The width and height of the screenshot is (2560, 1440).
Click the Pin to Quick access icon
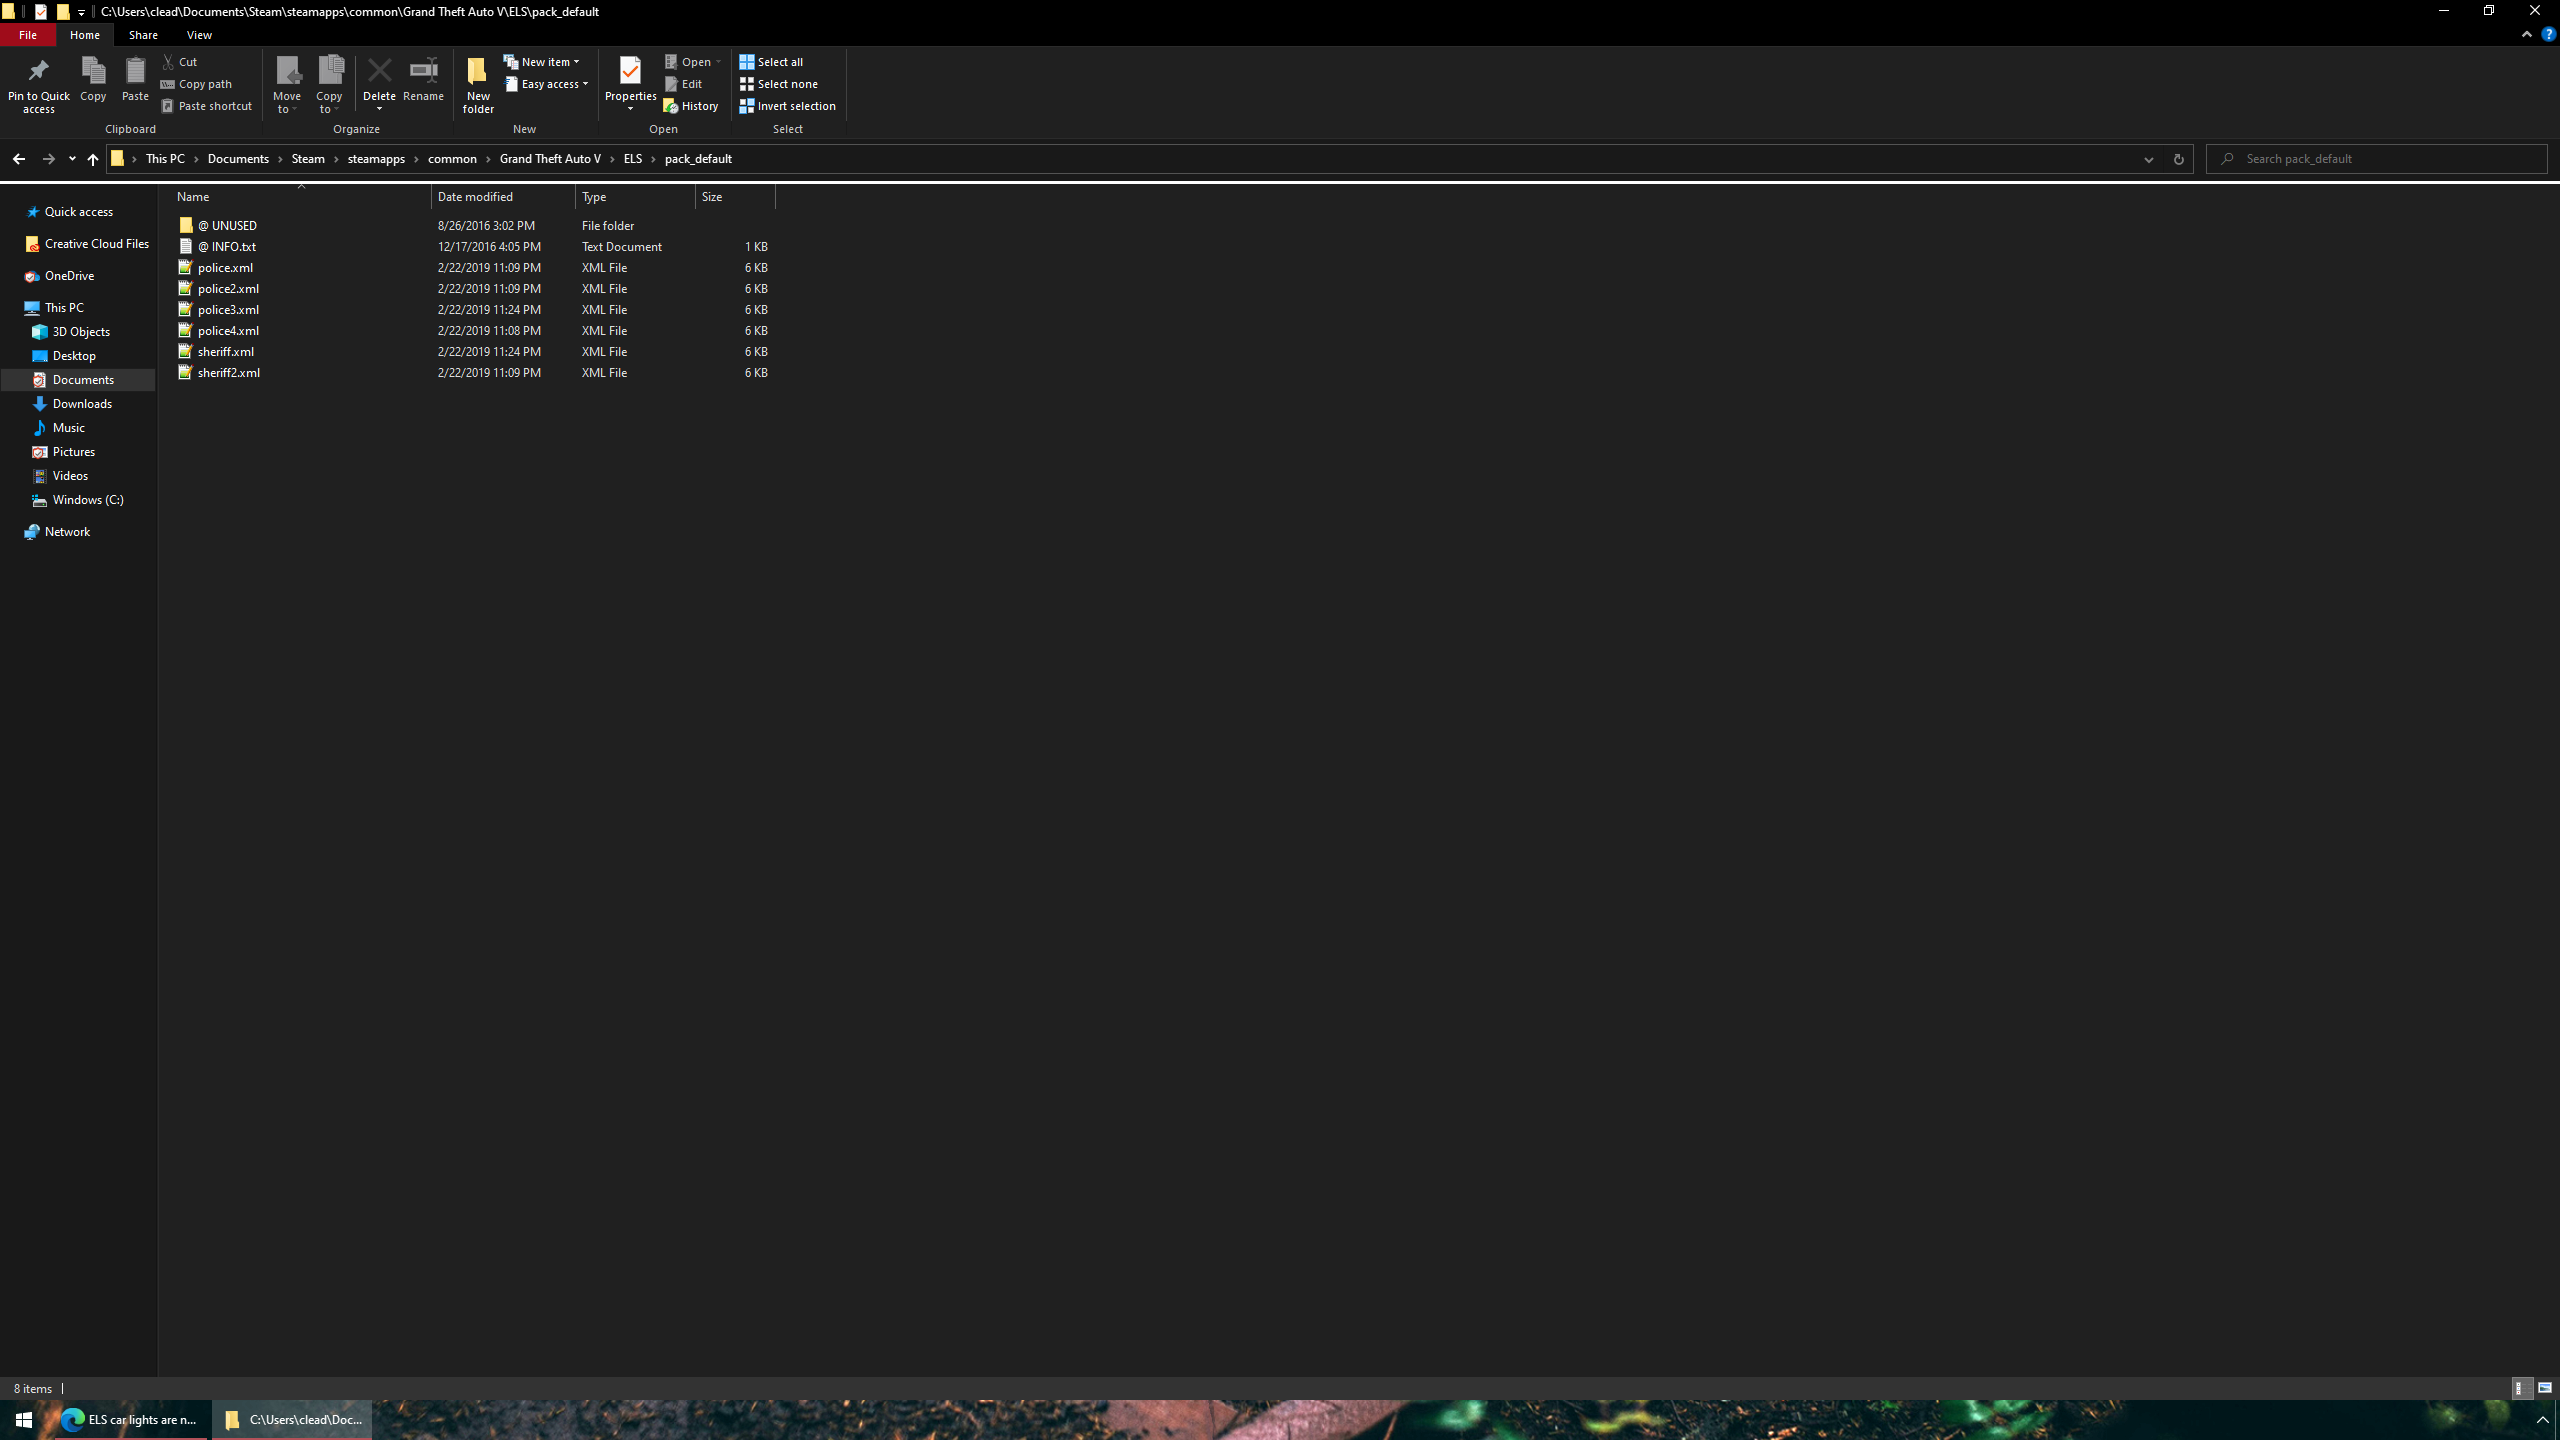point(38,72)
